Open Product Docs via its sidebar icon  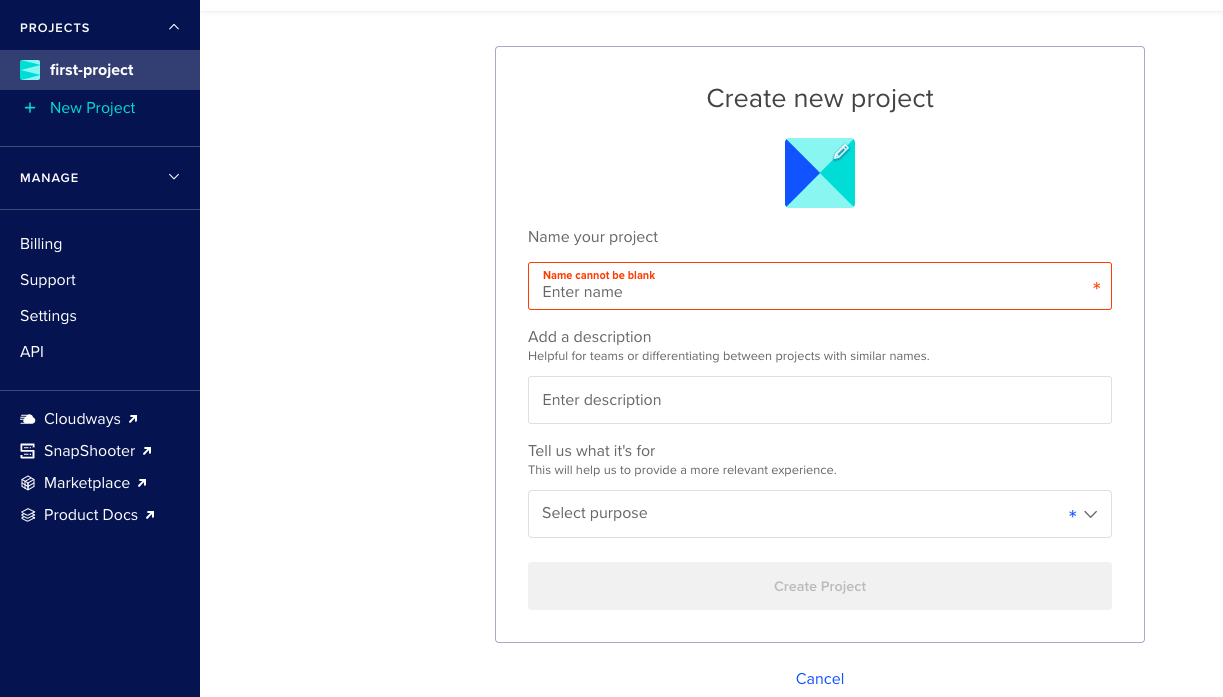click(27, 514)
